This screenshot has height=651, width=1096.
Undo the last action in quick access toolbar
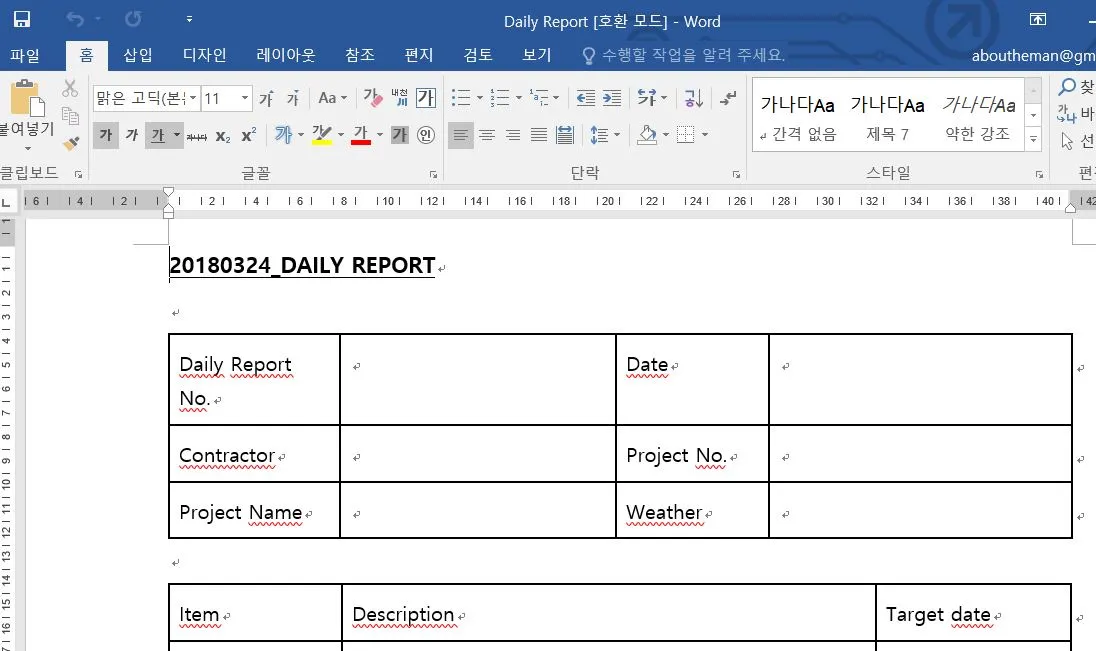(x=75, y=20)
